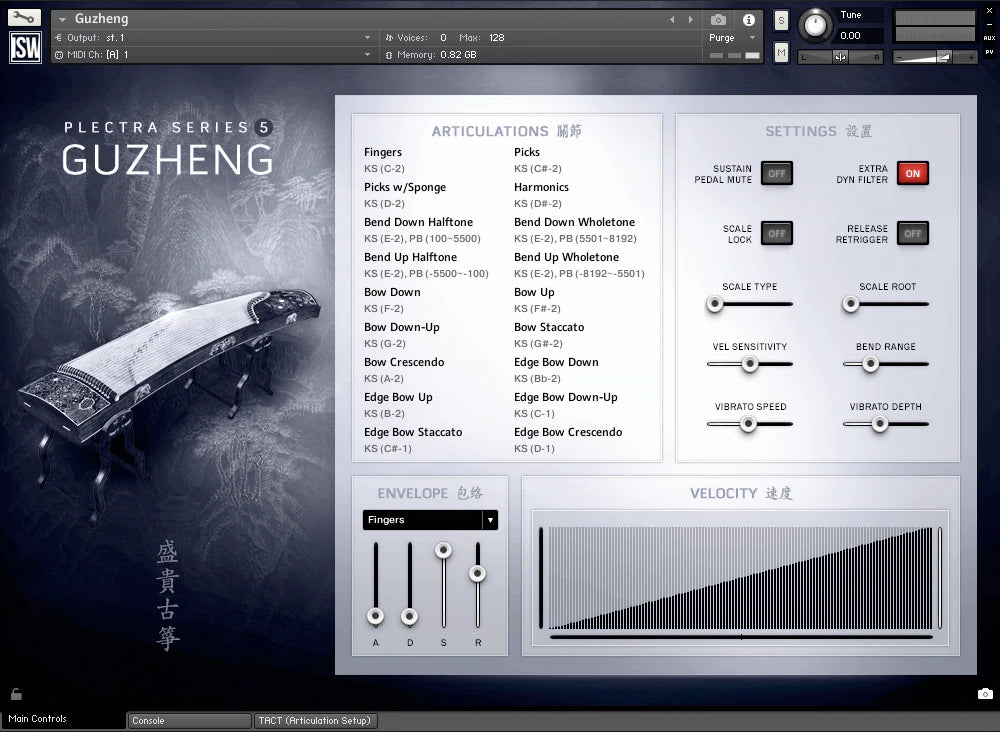
Task: Toggle the Release Retrigger button
Action: pos(912,233)
